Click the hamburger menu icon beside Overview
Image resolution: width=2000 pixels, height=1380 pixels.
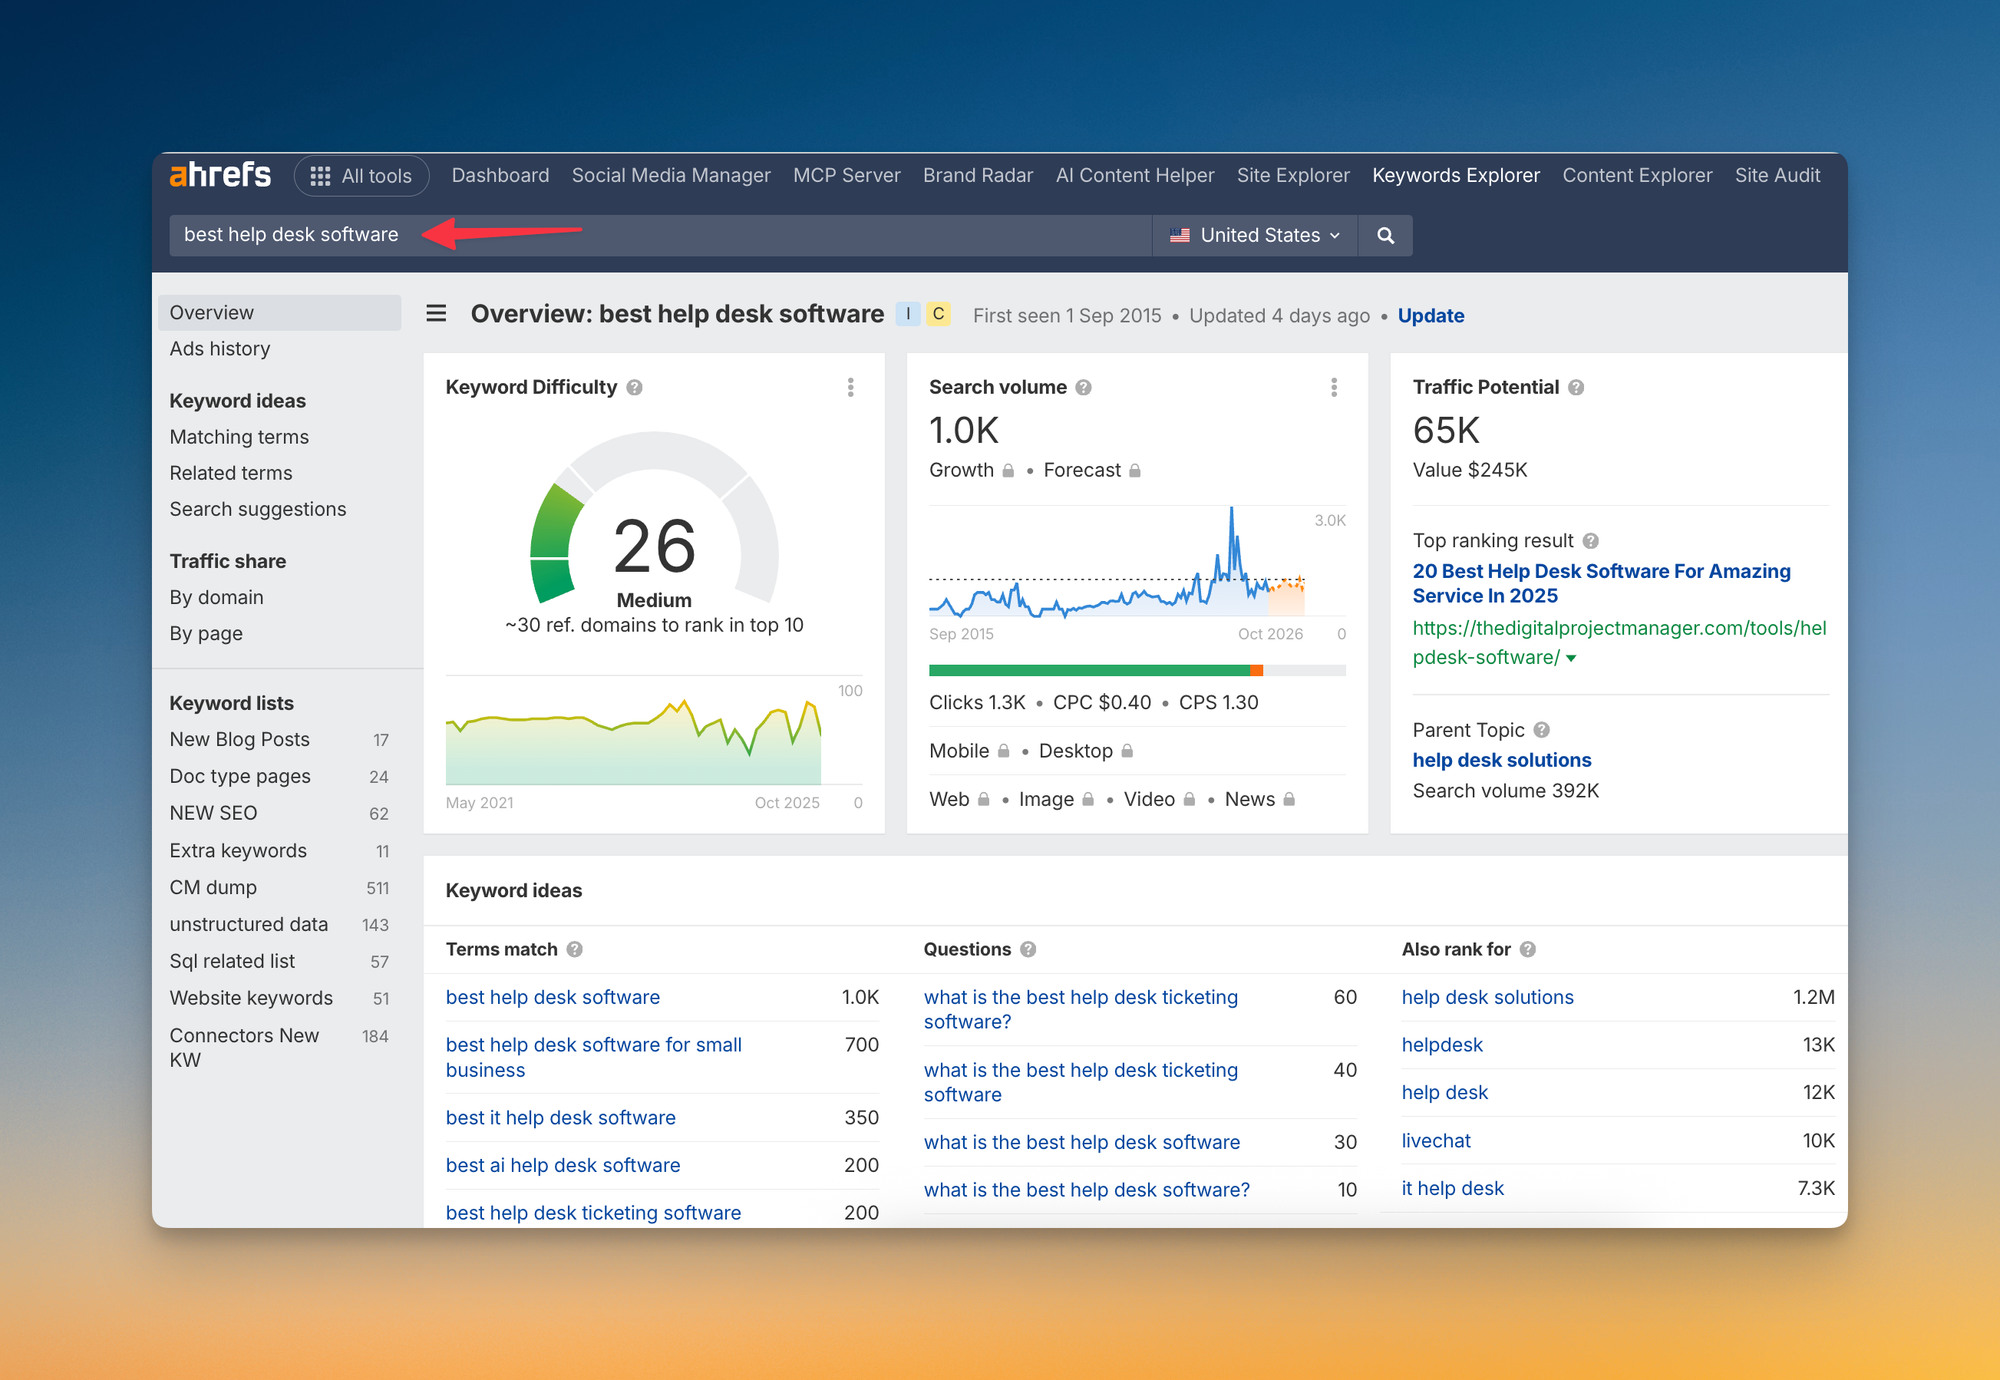(436, 314)
